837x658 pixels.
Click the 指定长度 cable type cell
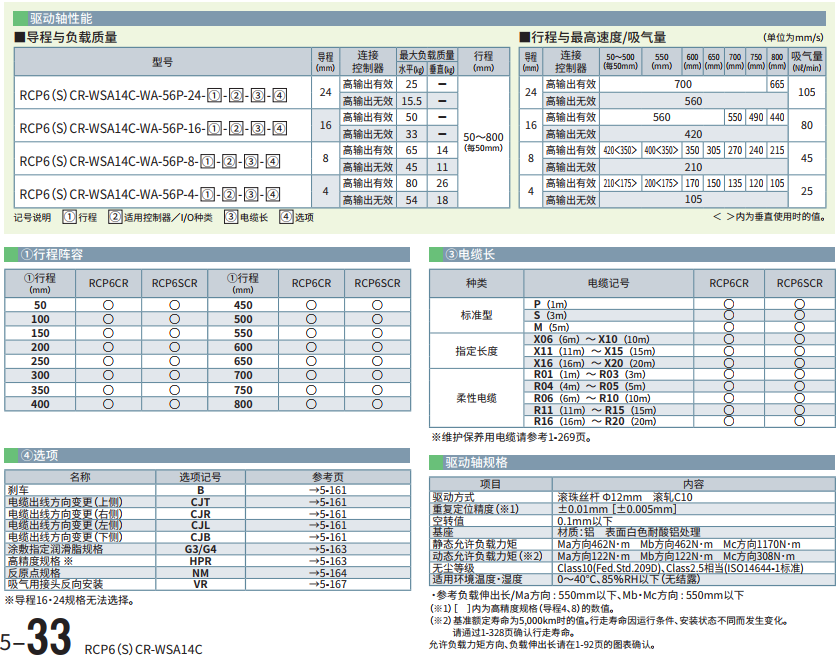click(476, 351)
